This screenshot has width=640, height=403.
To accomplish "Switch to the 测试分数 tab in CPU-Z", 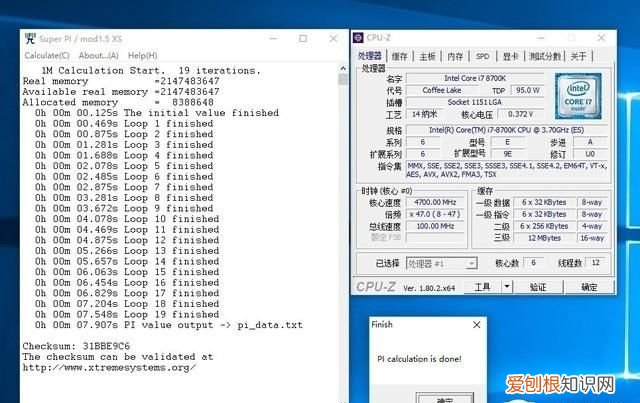I will coord(545,56).
